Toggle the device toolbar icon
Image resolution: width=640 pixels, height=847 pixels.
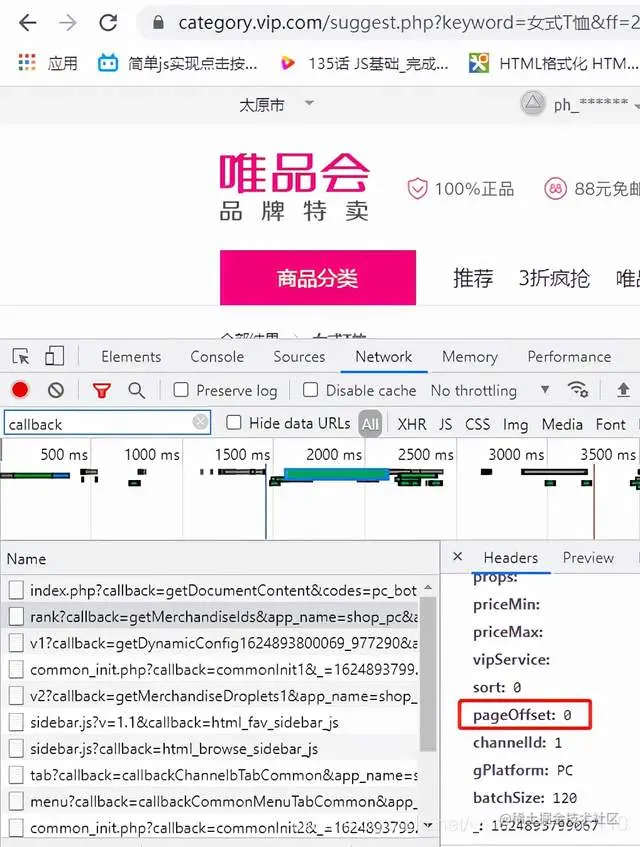54,356
